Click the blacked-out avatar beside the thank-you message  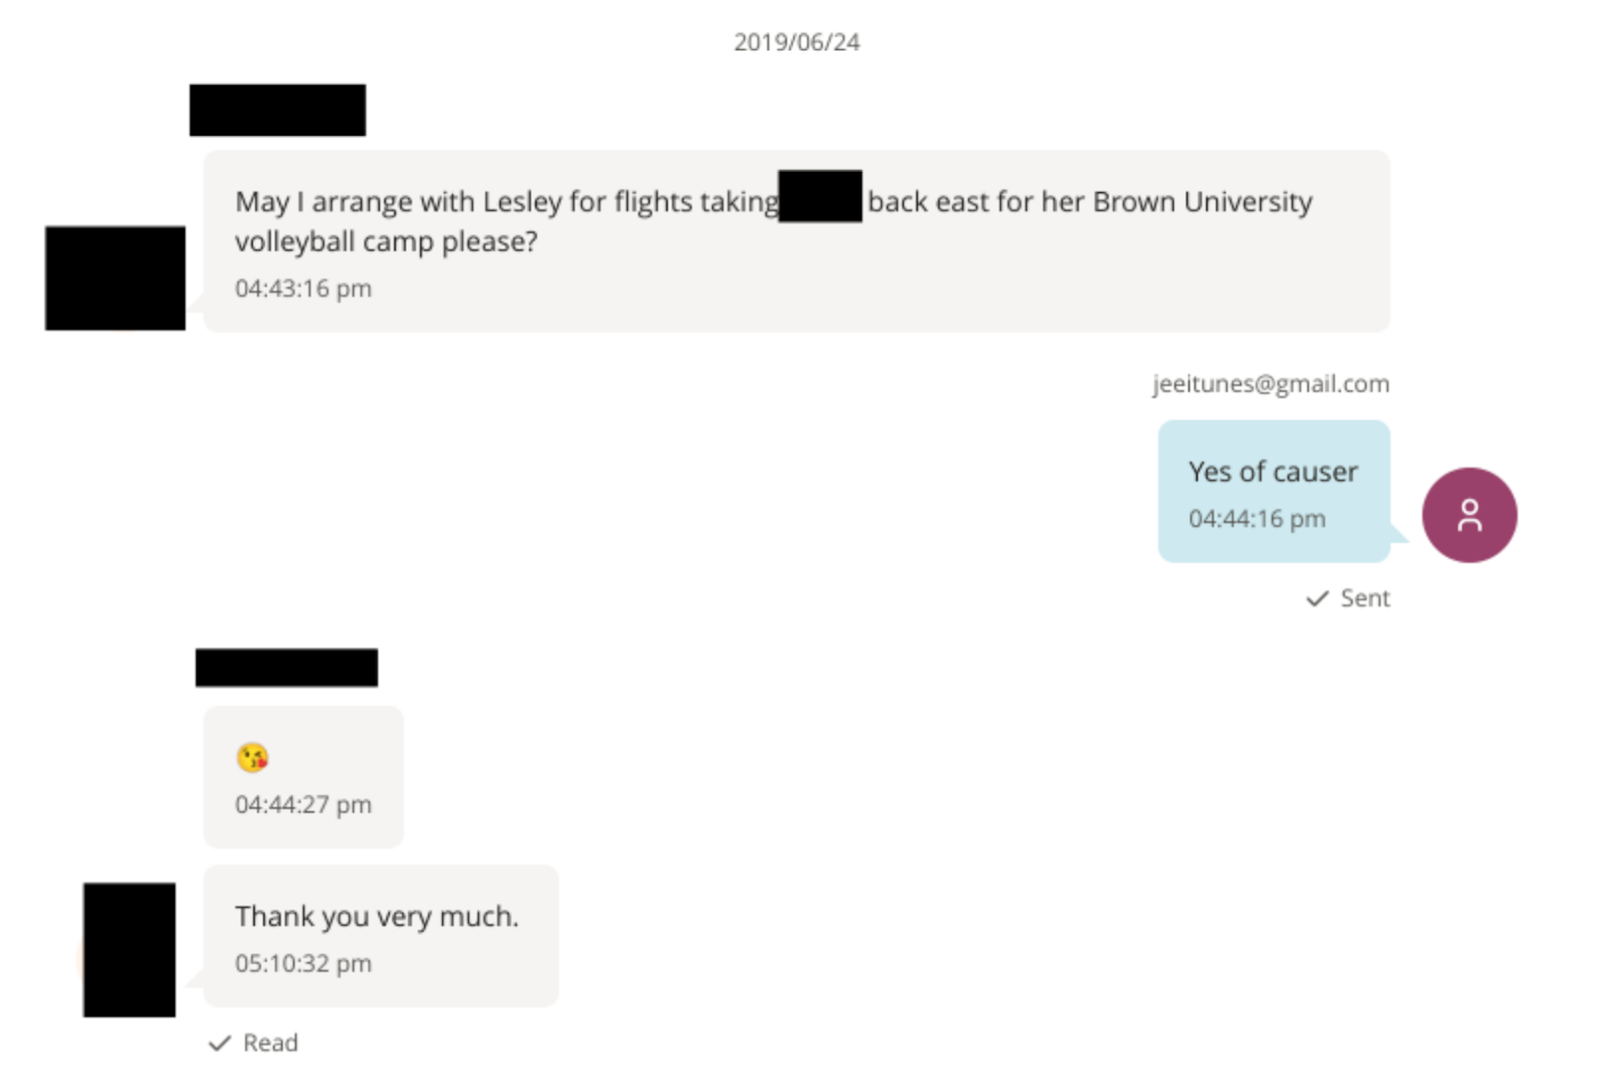(x=129, y=949)
